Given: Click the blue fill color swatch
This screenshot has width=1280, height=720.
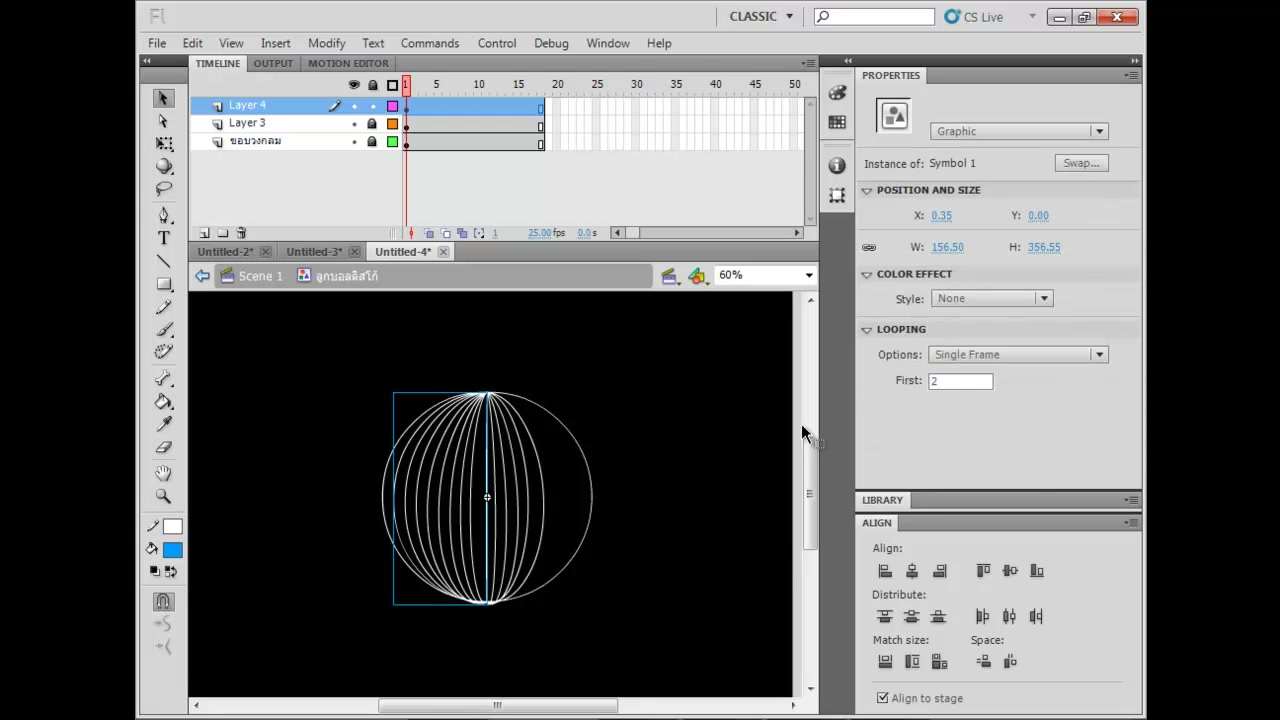Looking at the screenshot, I should coord(173,550).
